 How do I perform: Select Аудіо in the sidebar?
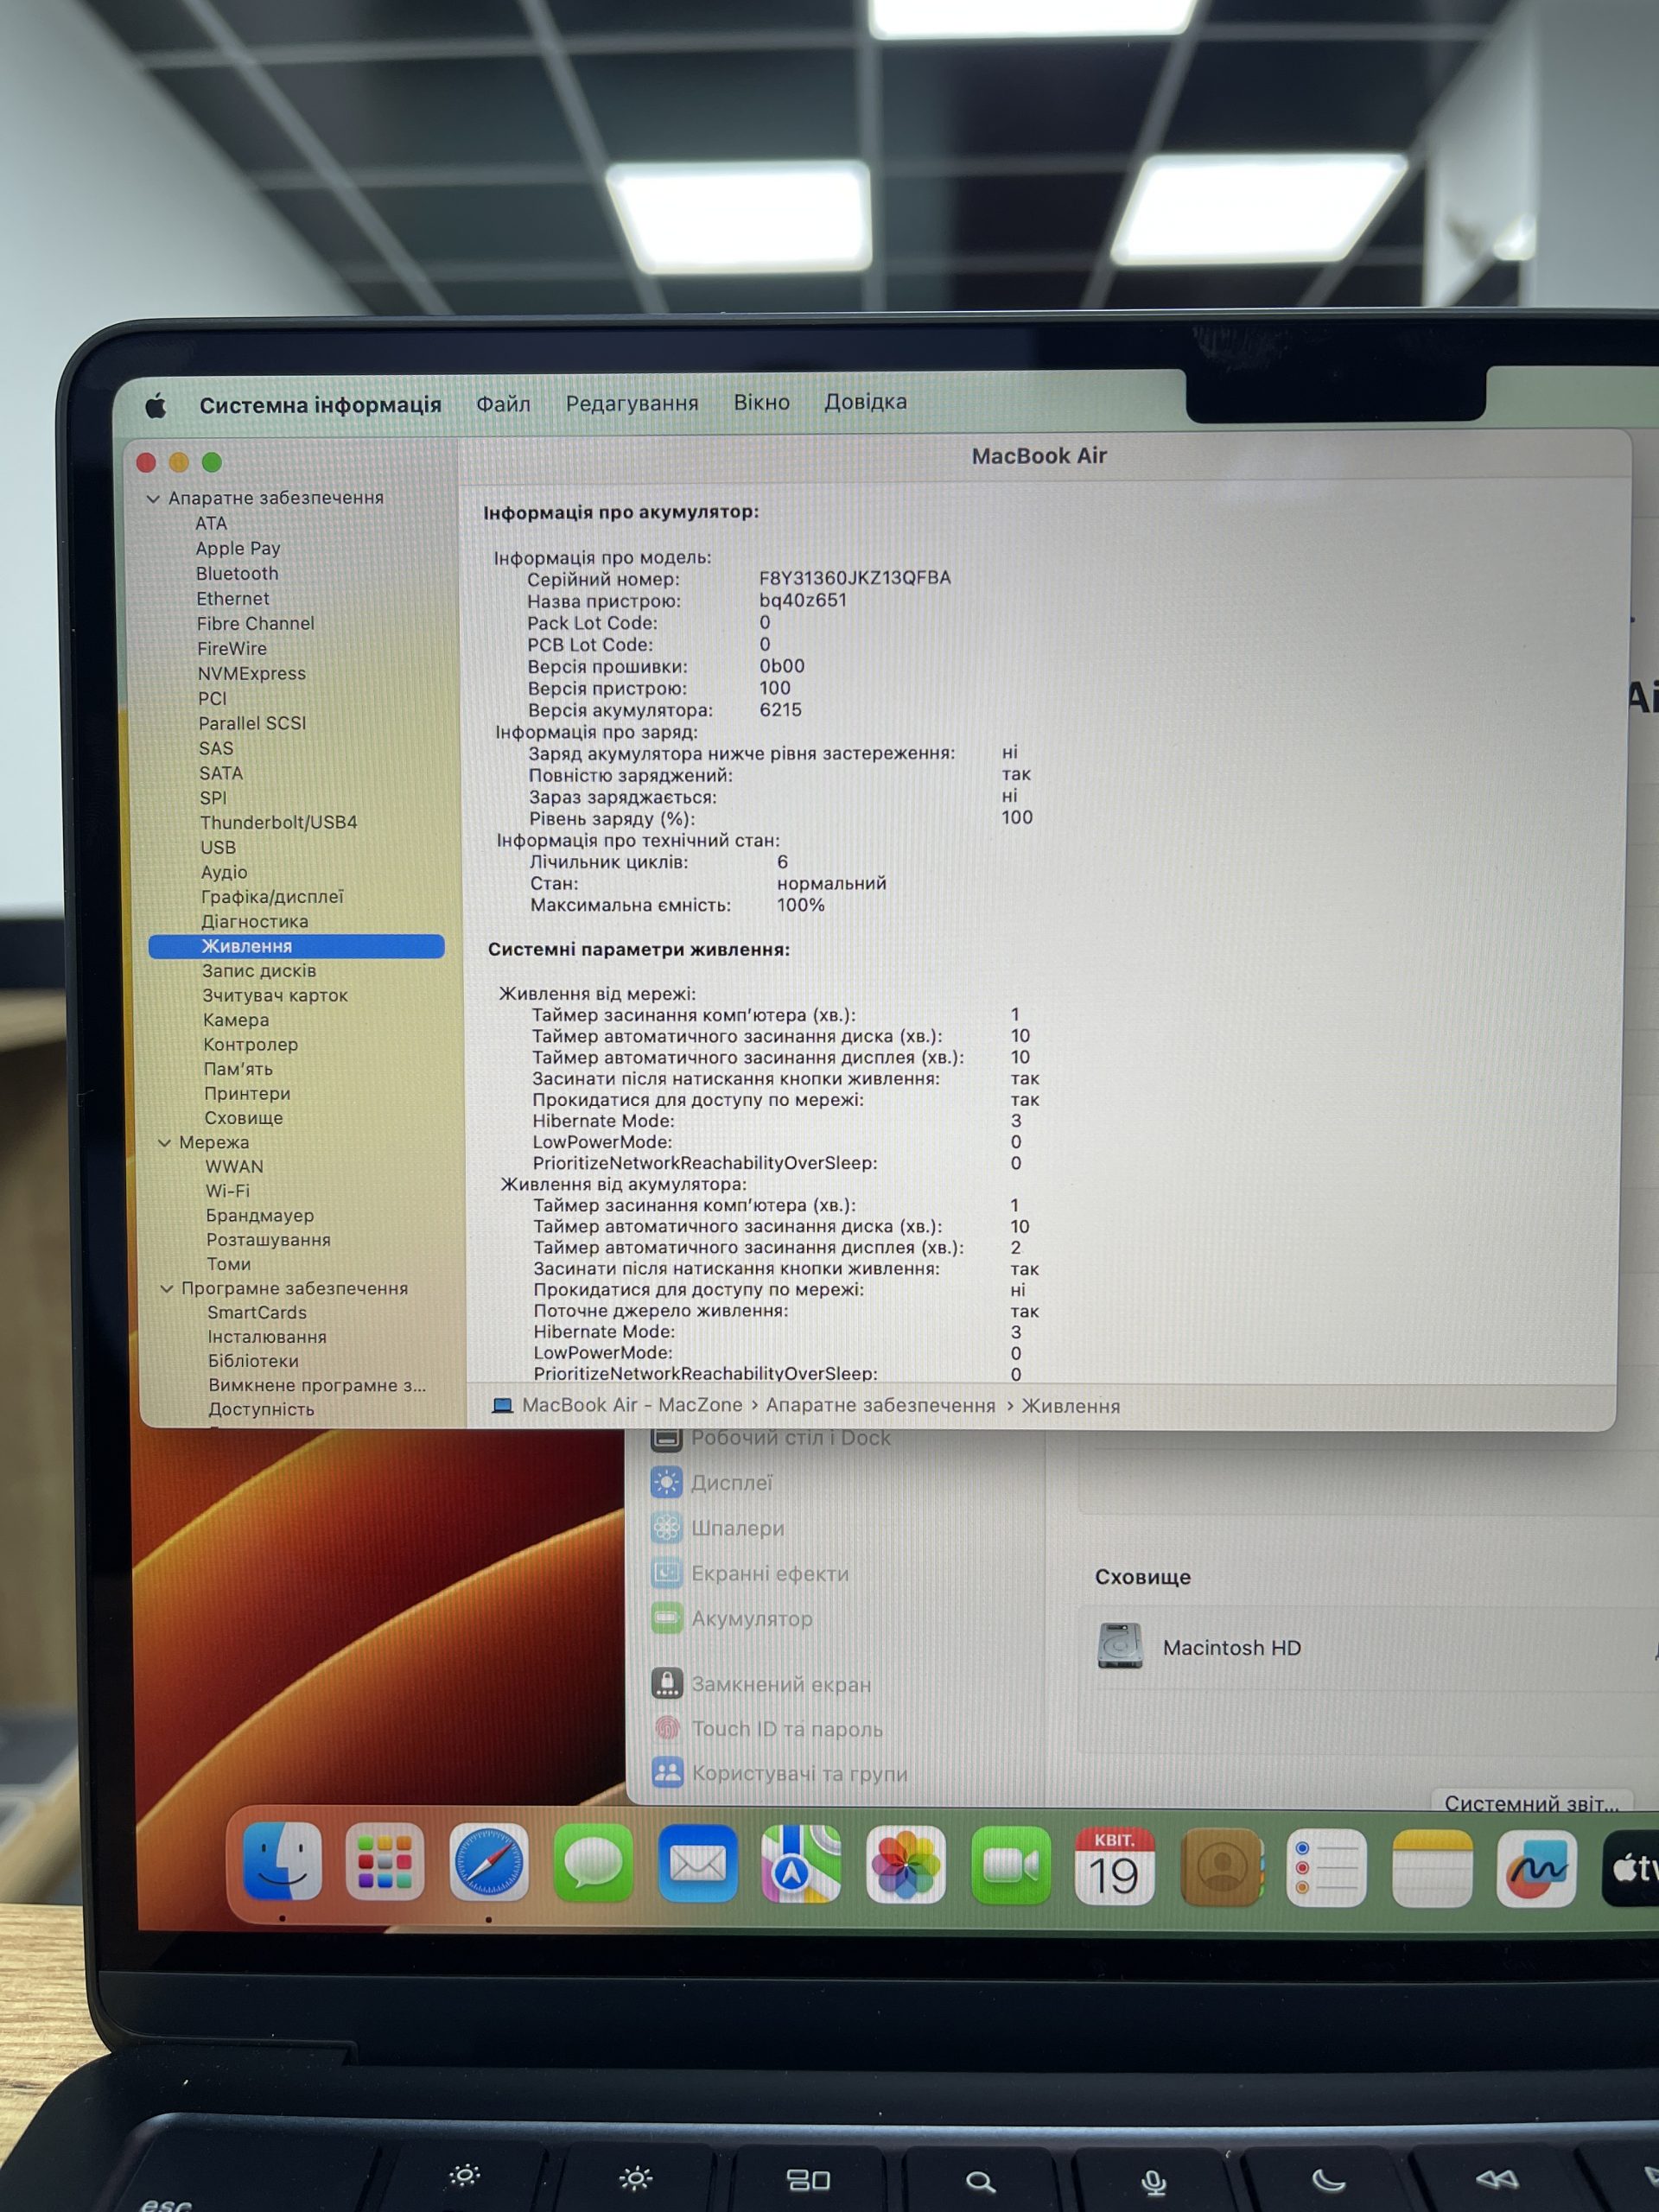point(224,872)
